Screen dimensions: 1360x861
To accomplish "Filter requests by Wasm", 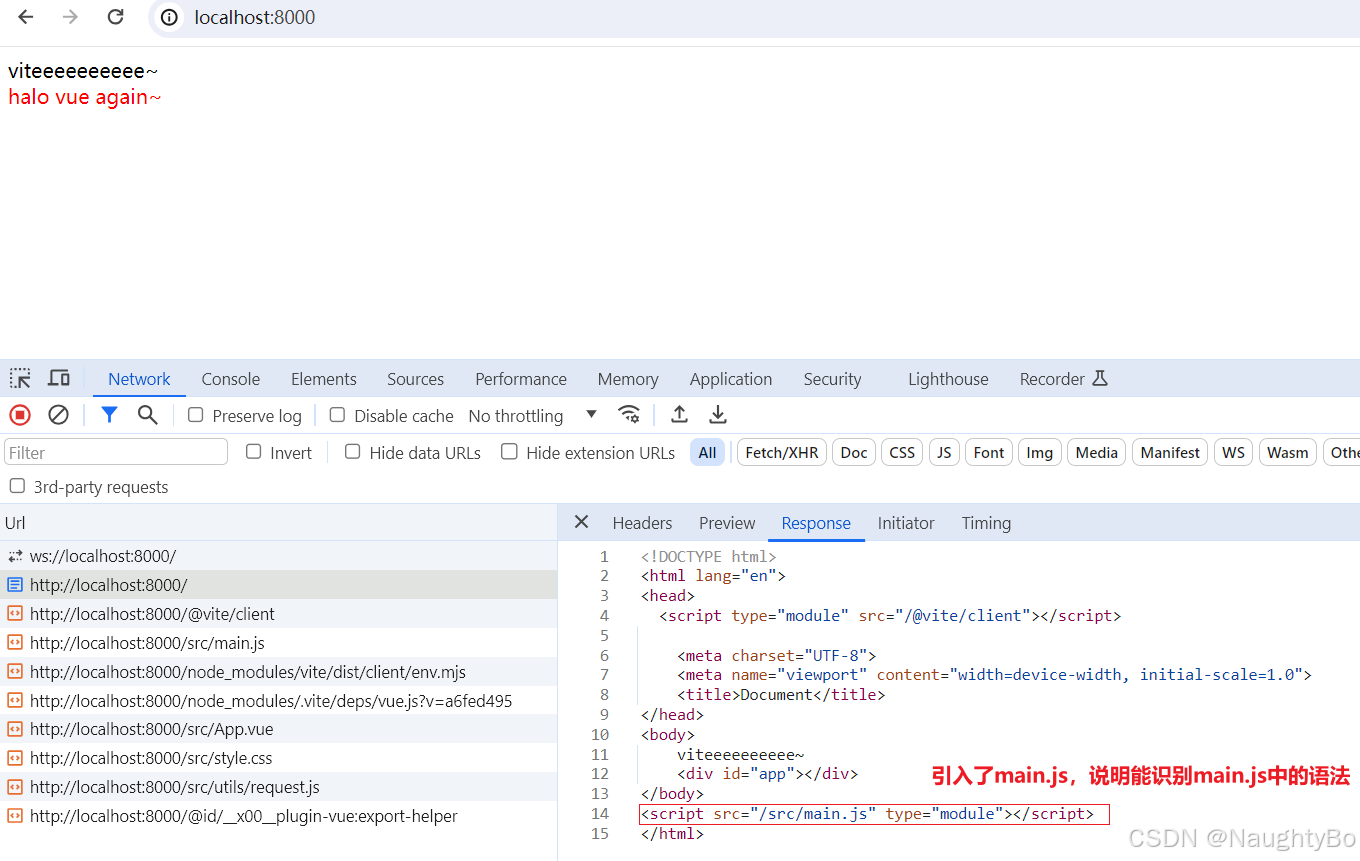I will [x=1287, y=452].
